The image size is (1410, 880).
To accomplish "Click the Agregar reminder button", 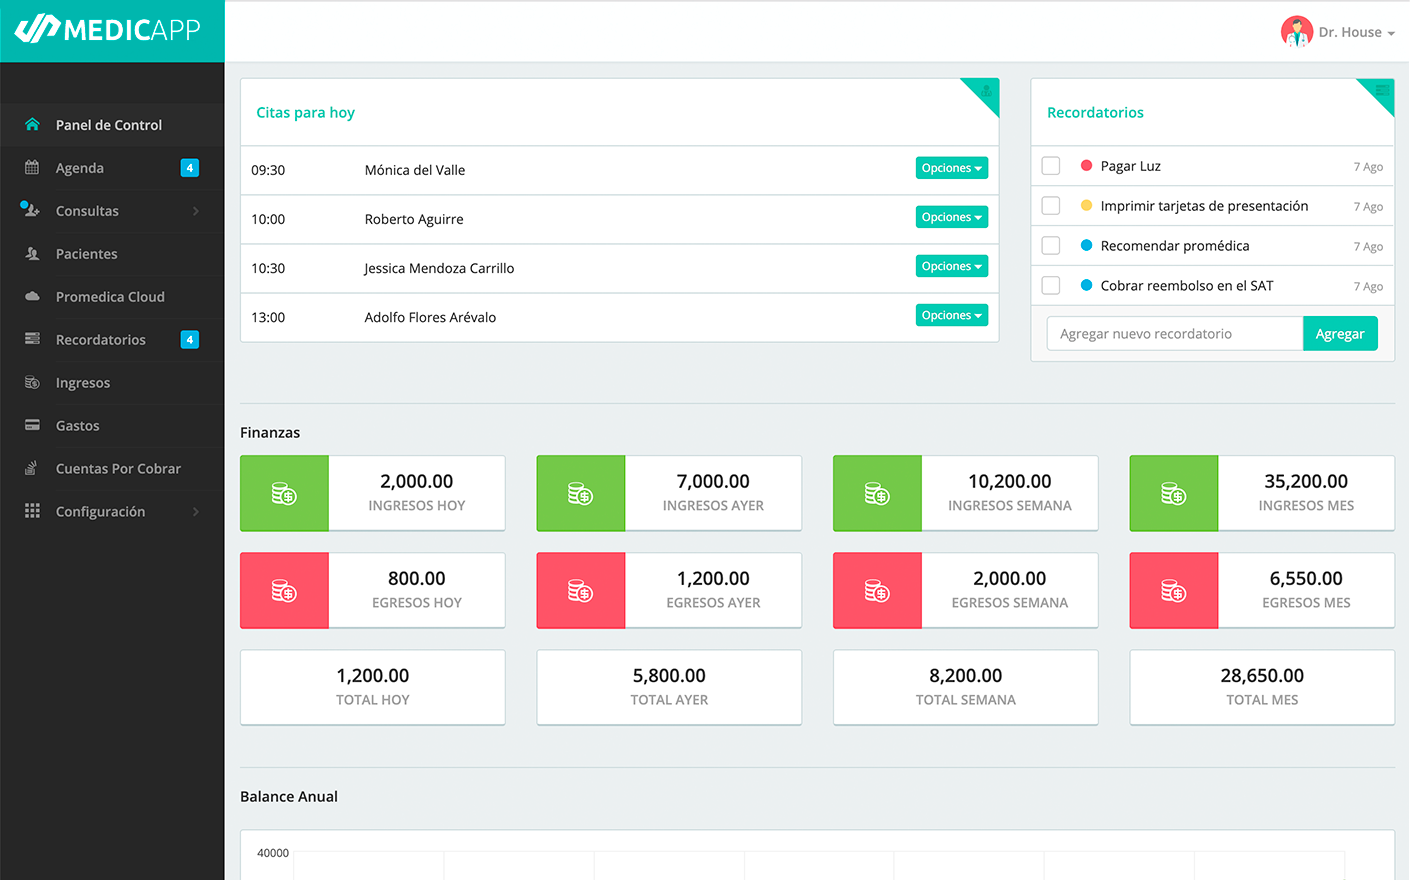I will click(1340, 334).
